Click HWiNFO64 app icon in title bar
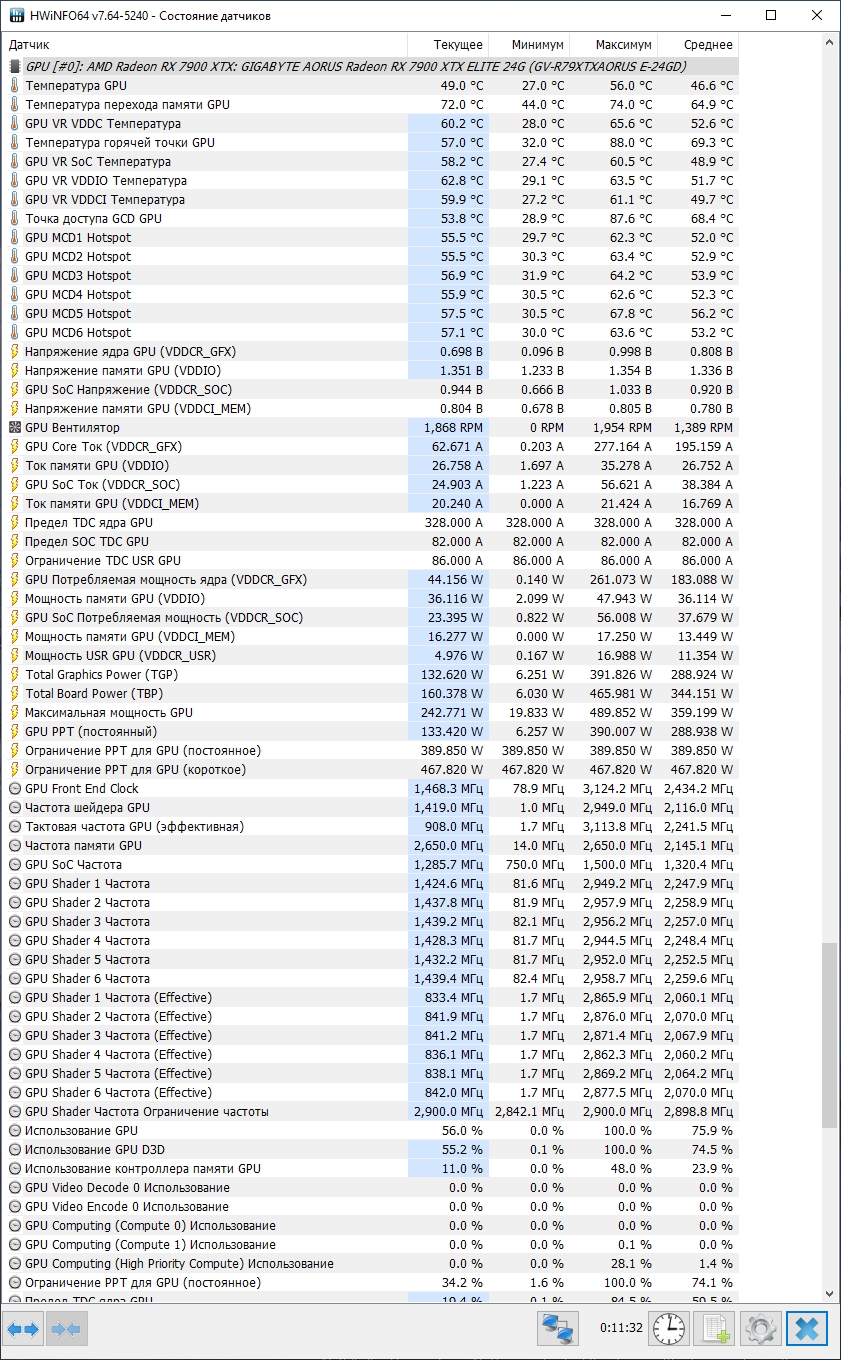This screenshot has height=1360, width=841. (x=16, y=16)
